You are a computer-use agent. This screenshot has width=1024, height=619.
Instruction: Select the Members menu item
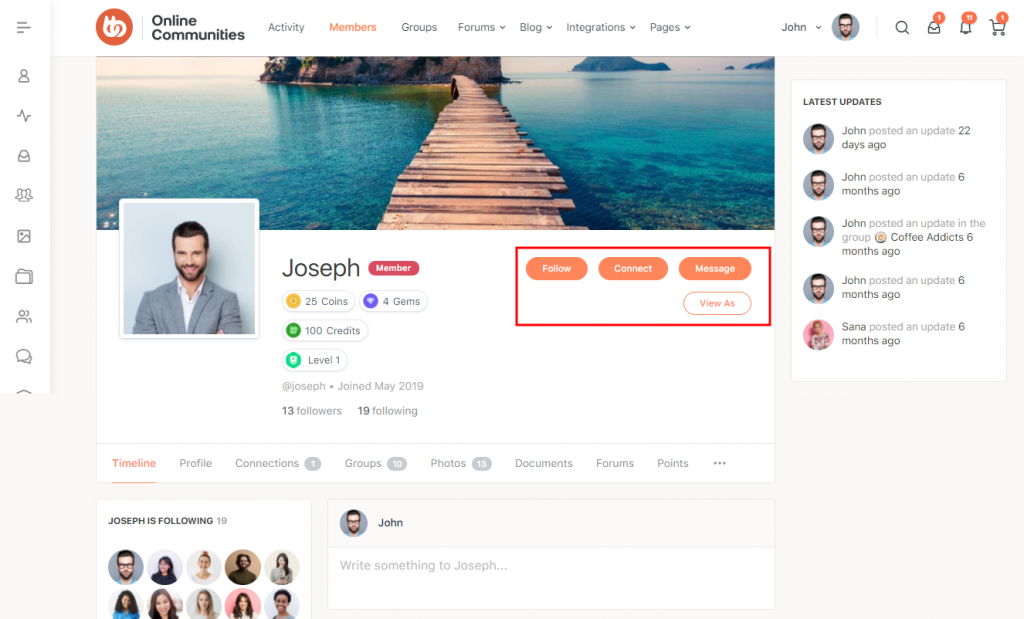pyautogui.click(x=352, y=27)
